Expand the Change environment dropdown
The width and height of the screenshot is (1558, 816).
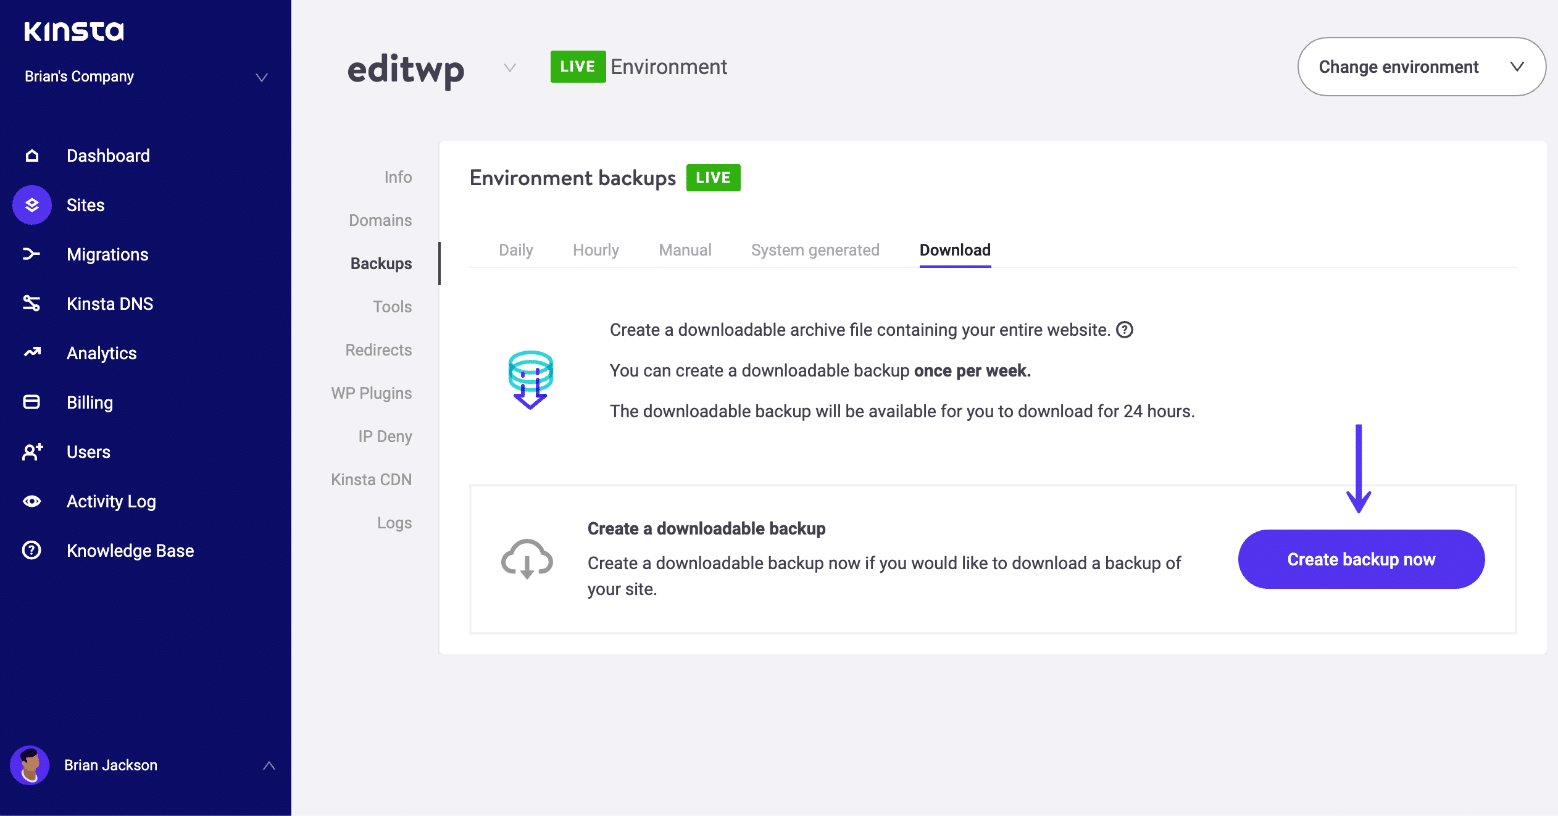coord(1420,66)
